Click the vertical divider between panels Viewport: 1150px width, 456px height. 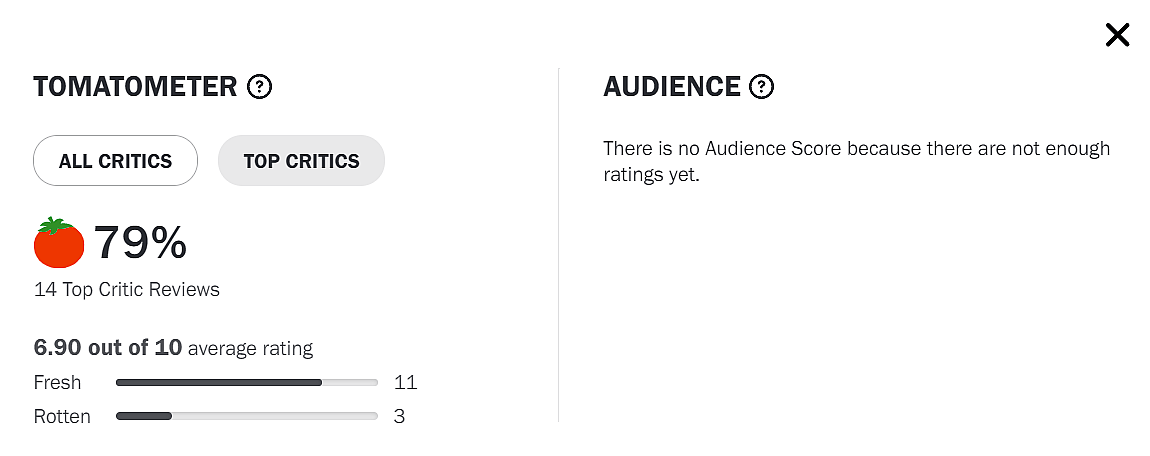tap(558, 245)
